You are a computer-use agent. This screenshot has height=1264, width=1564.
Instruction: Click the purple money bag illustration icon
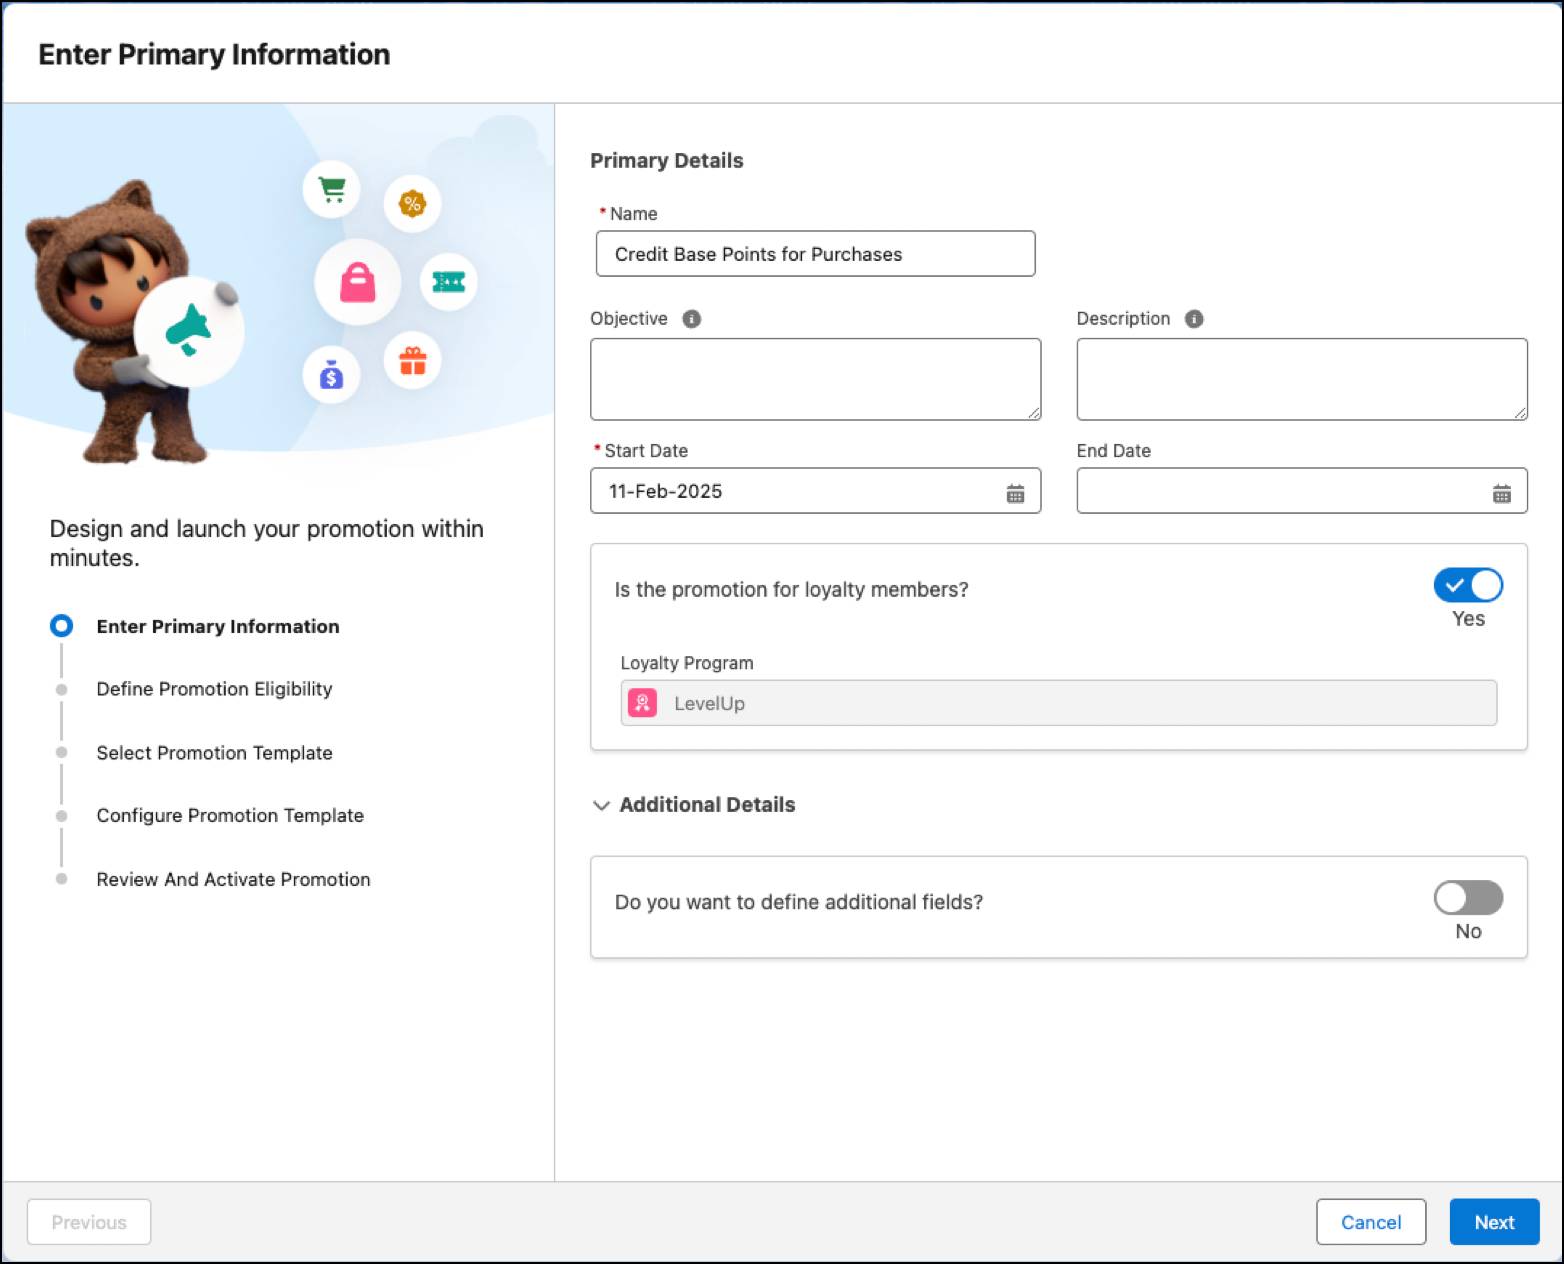click(x=331, y=376)
